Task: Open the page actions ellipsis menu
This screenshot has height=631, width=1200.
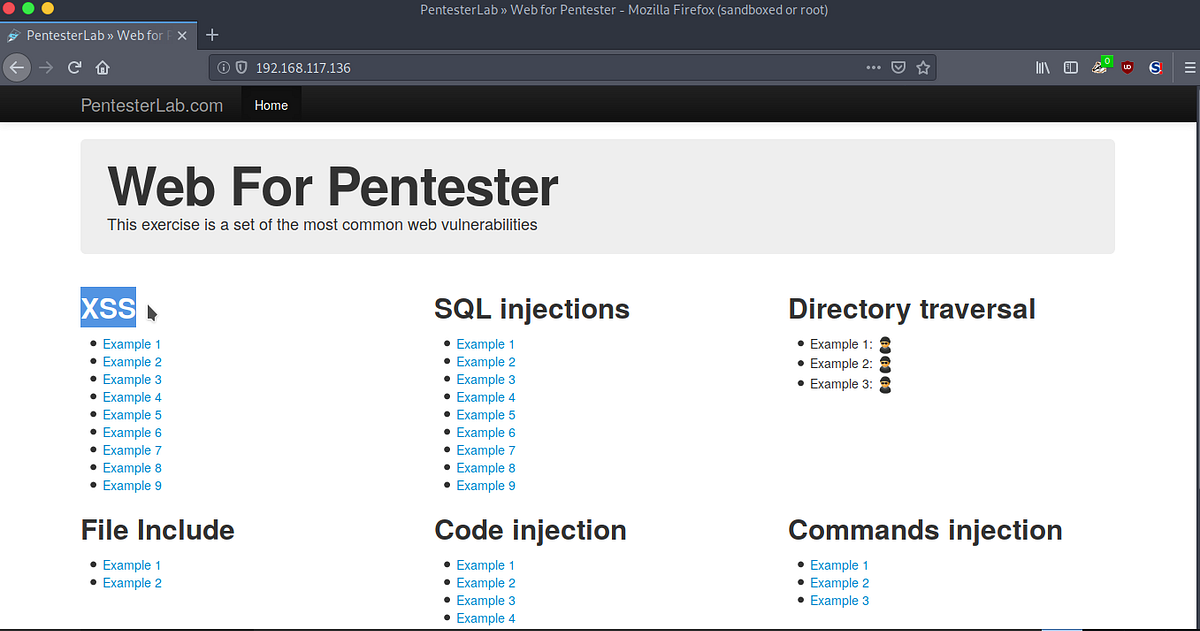Action: click(x=873, y=67)
